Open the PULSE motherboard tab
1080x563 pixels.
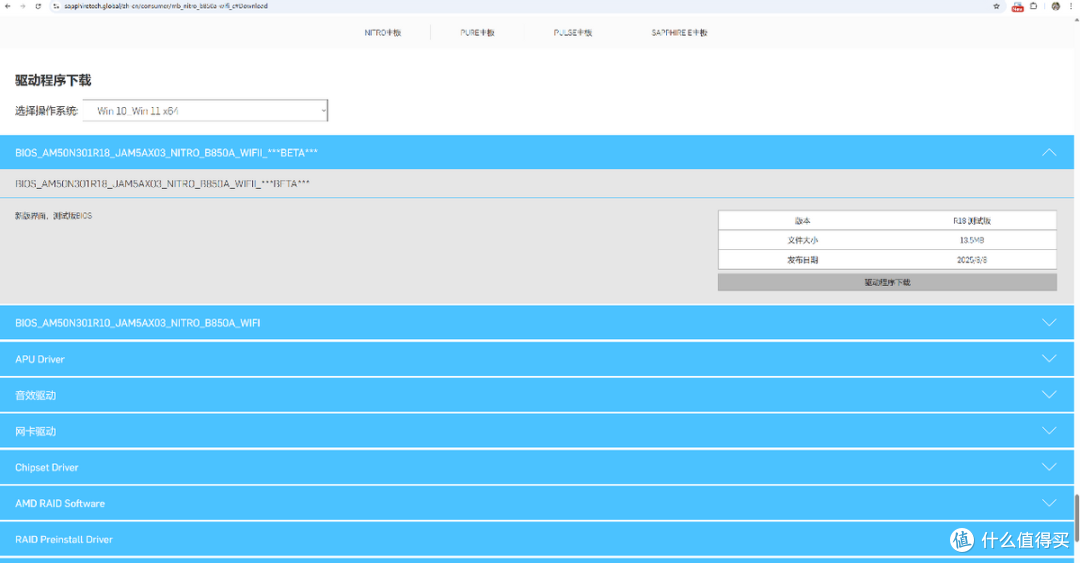pyautogui.click(x=572, y=32)
